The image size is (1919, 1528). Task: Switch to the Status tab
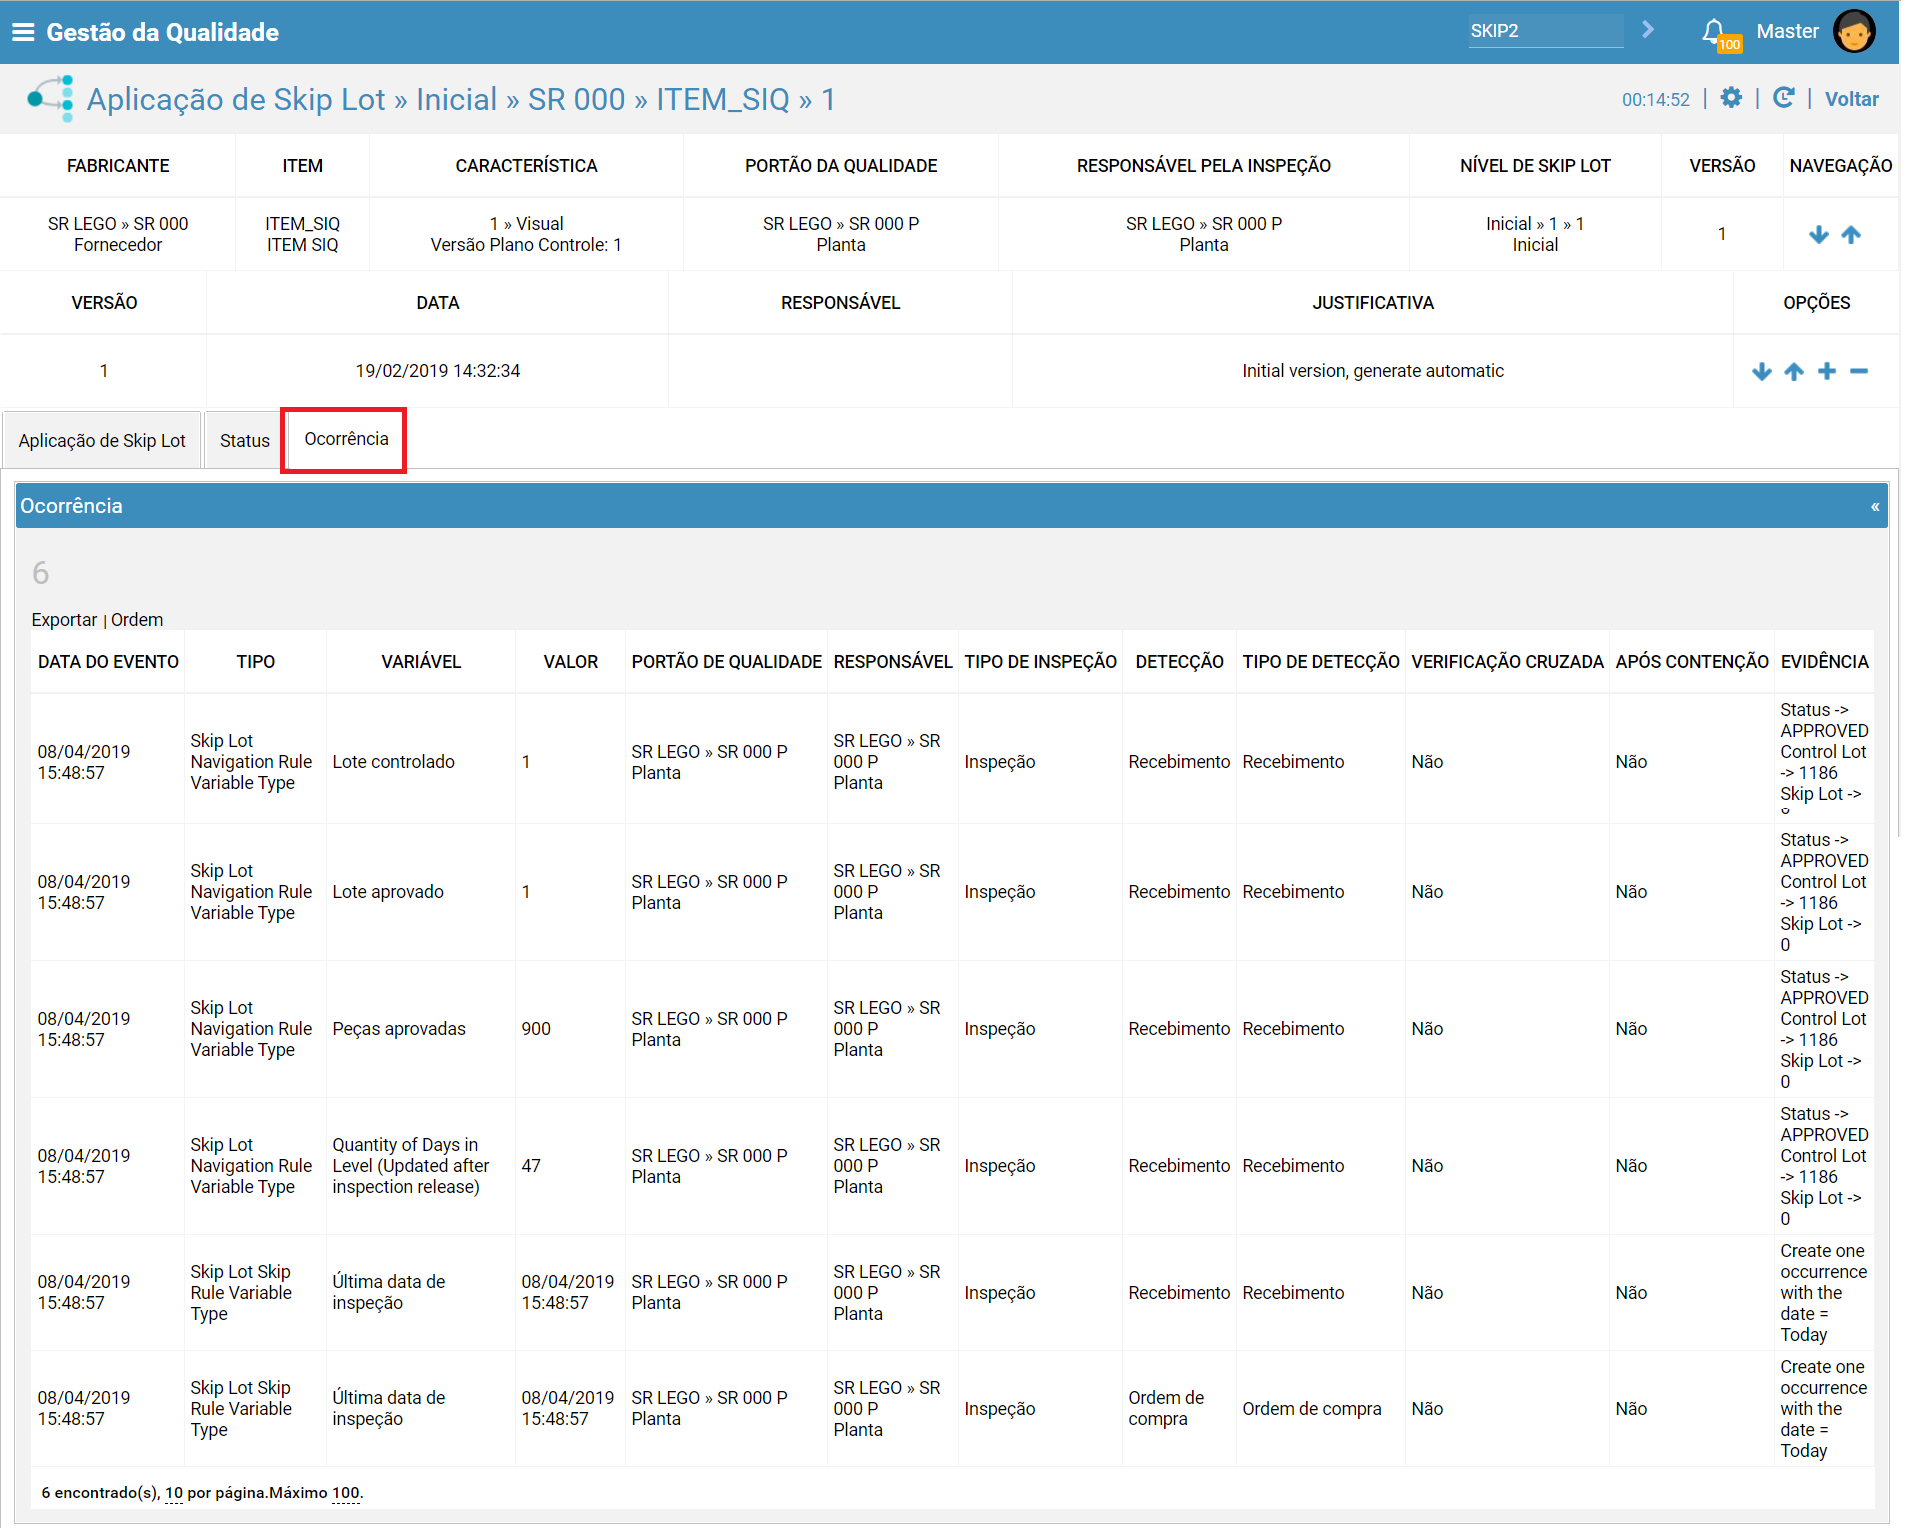(244, 441)
